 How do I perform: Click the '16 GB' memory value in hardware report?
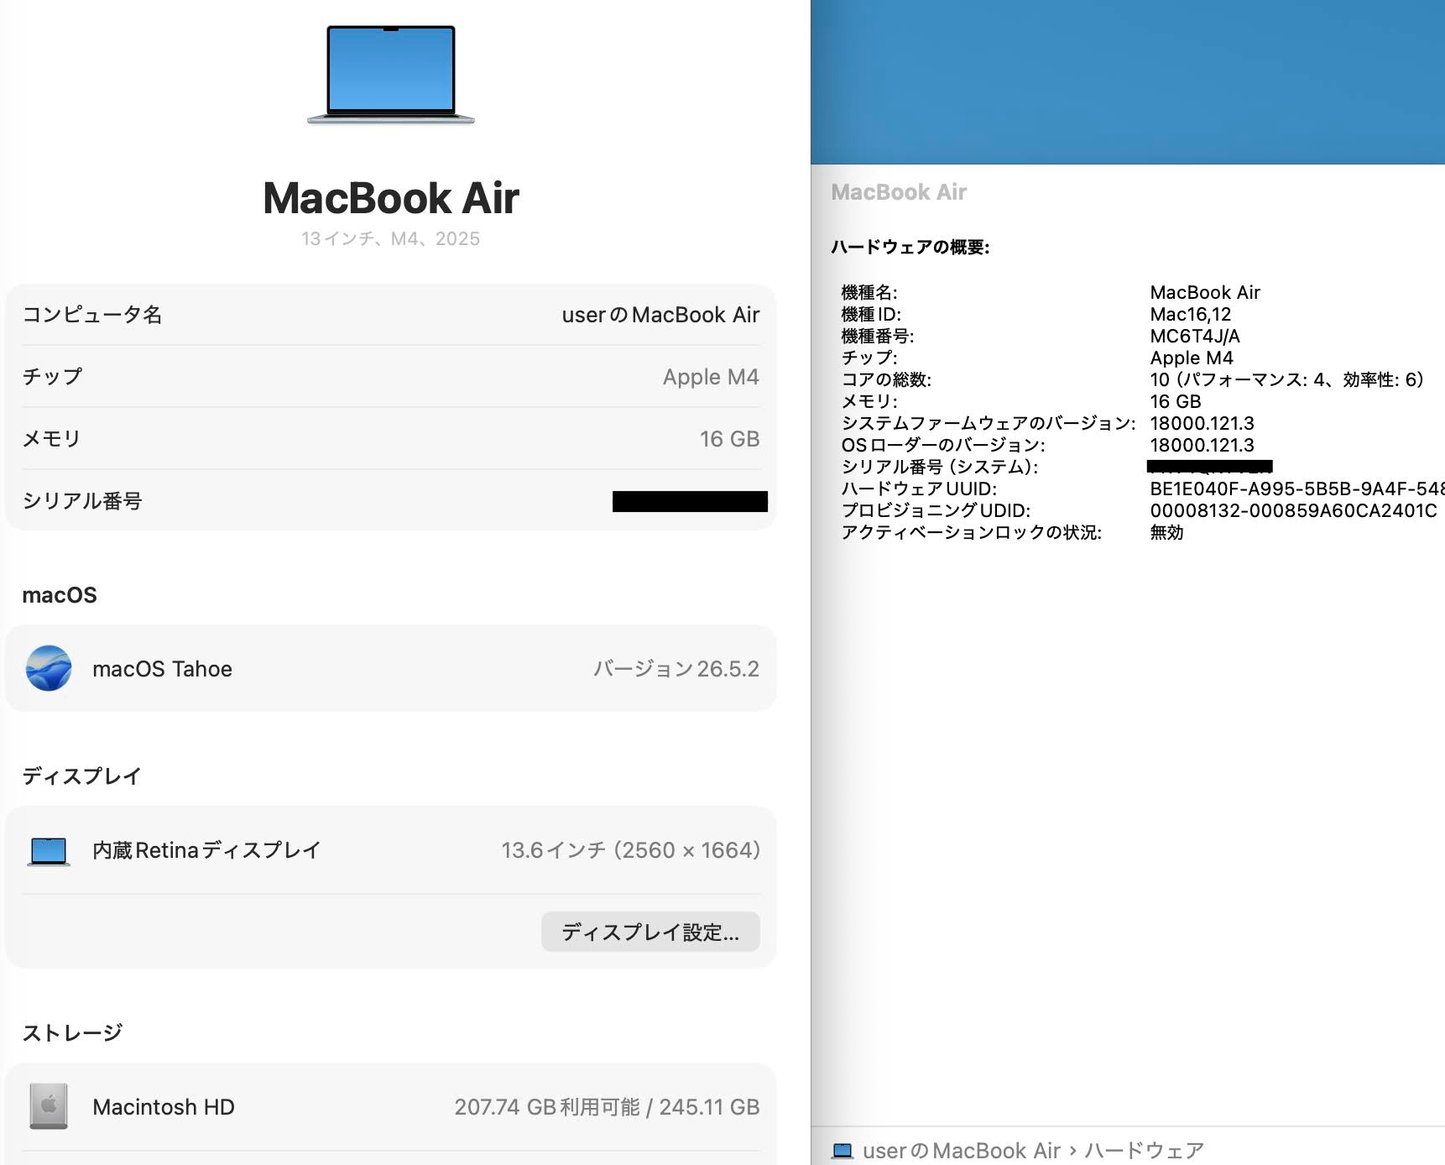[1175, 402]
